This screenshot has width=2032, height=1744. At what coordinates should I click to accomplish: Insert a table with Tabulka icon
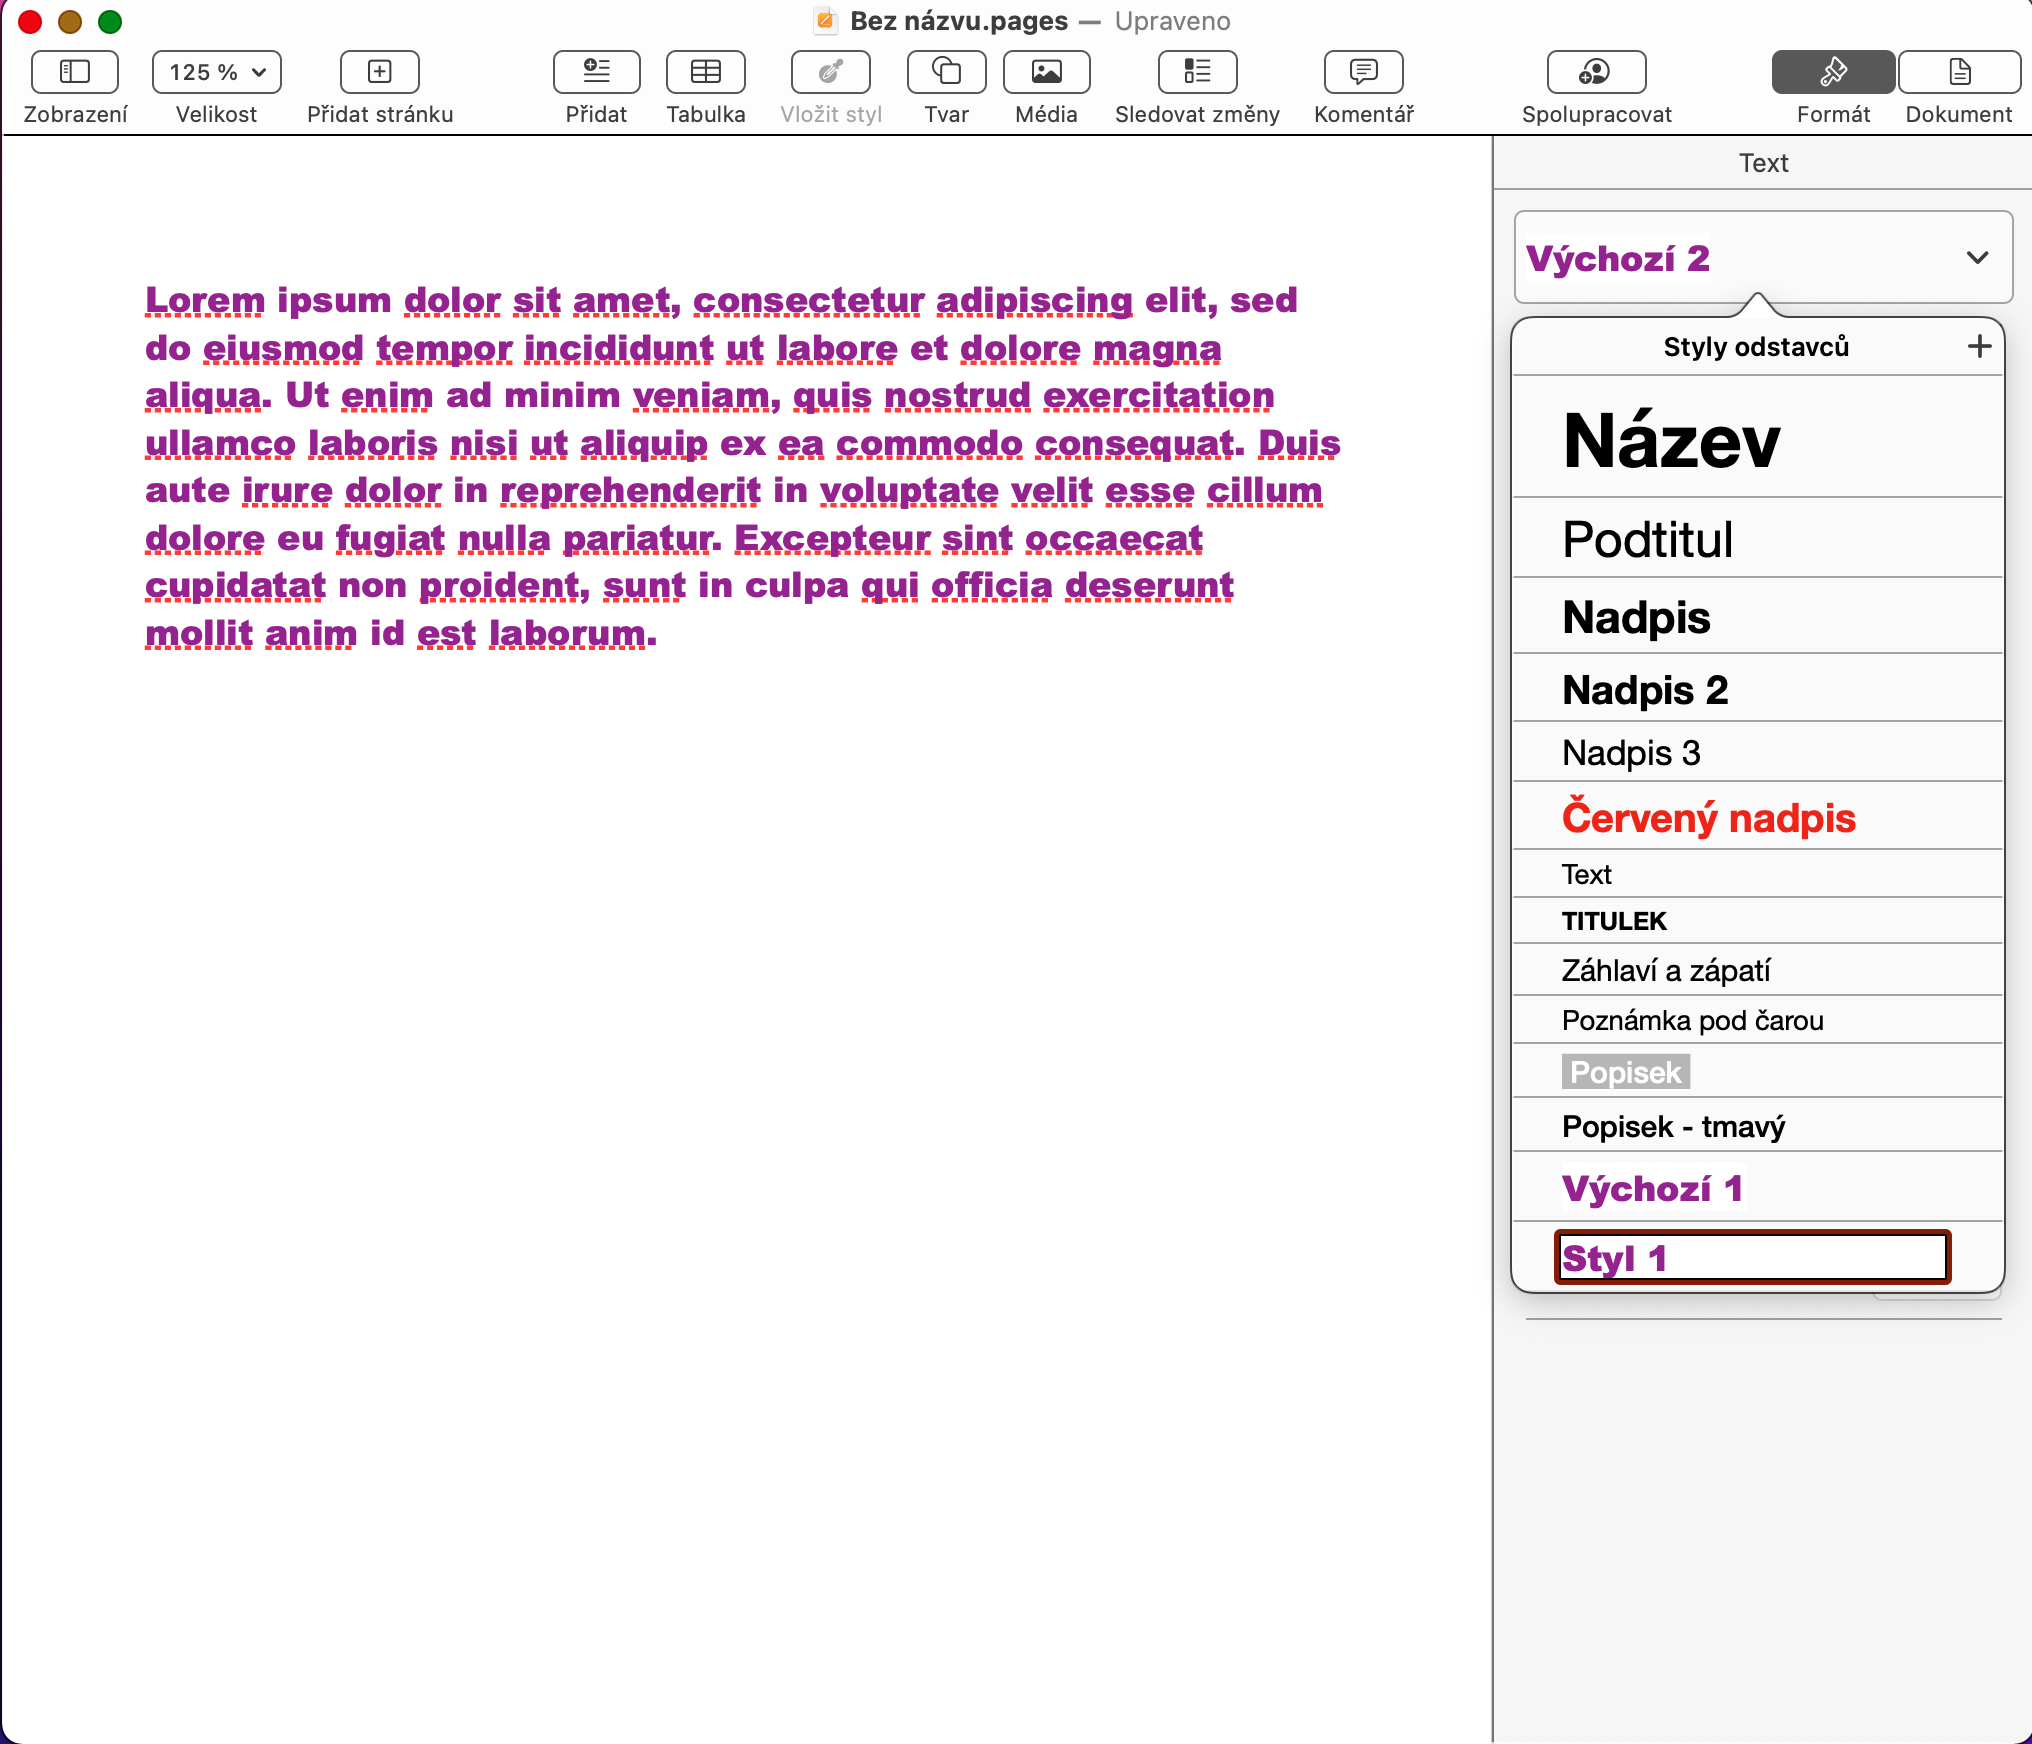pos(705,72)
